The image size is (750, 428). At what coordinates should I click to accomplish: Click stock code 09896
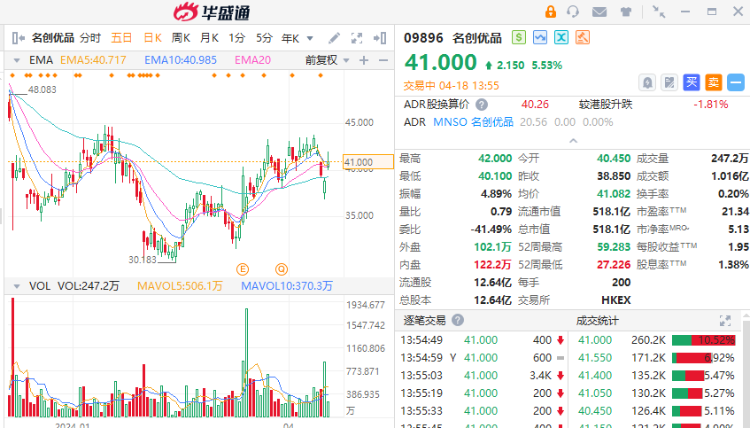[423, 38]
